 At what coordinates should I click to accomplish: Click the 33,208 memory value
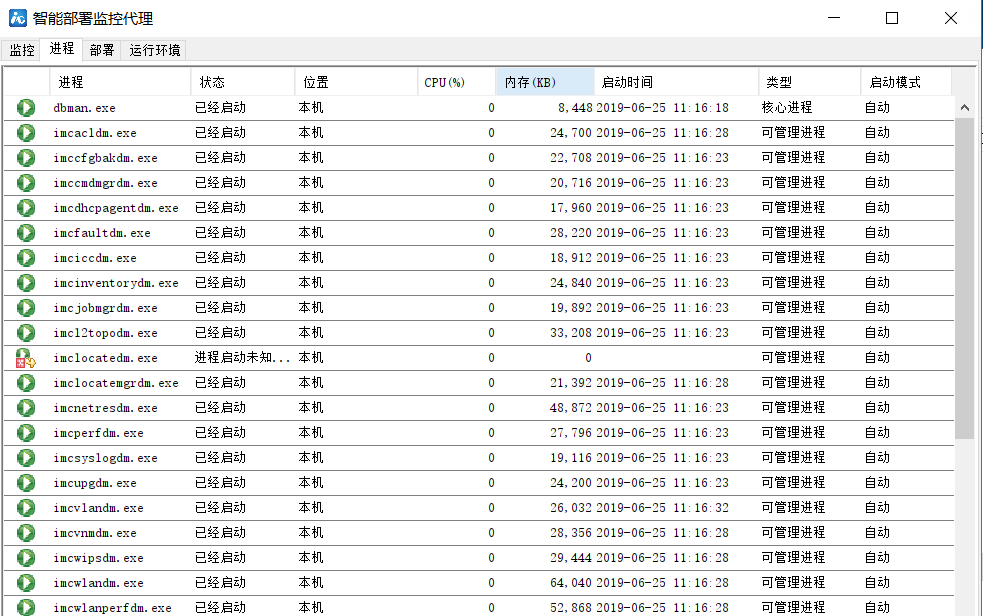coord(571,333)
